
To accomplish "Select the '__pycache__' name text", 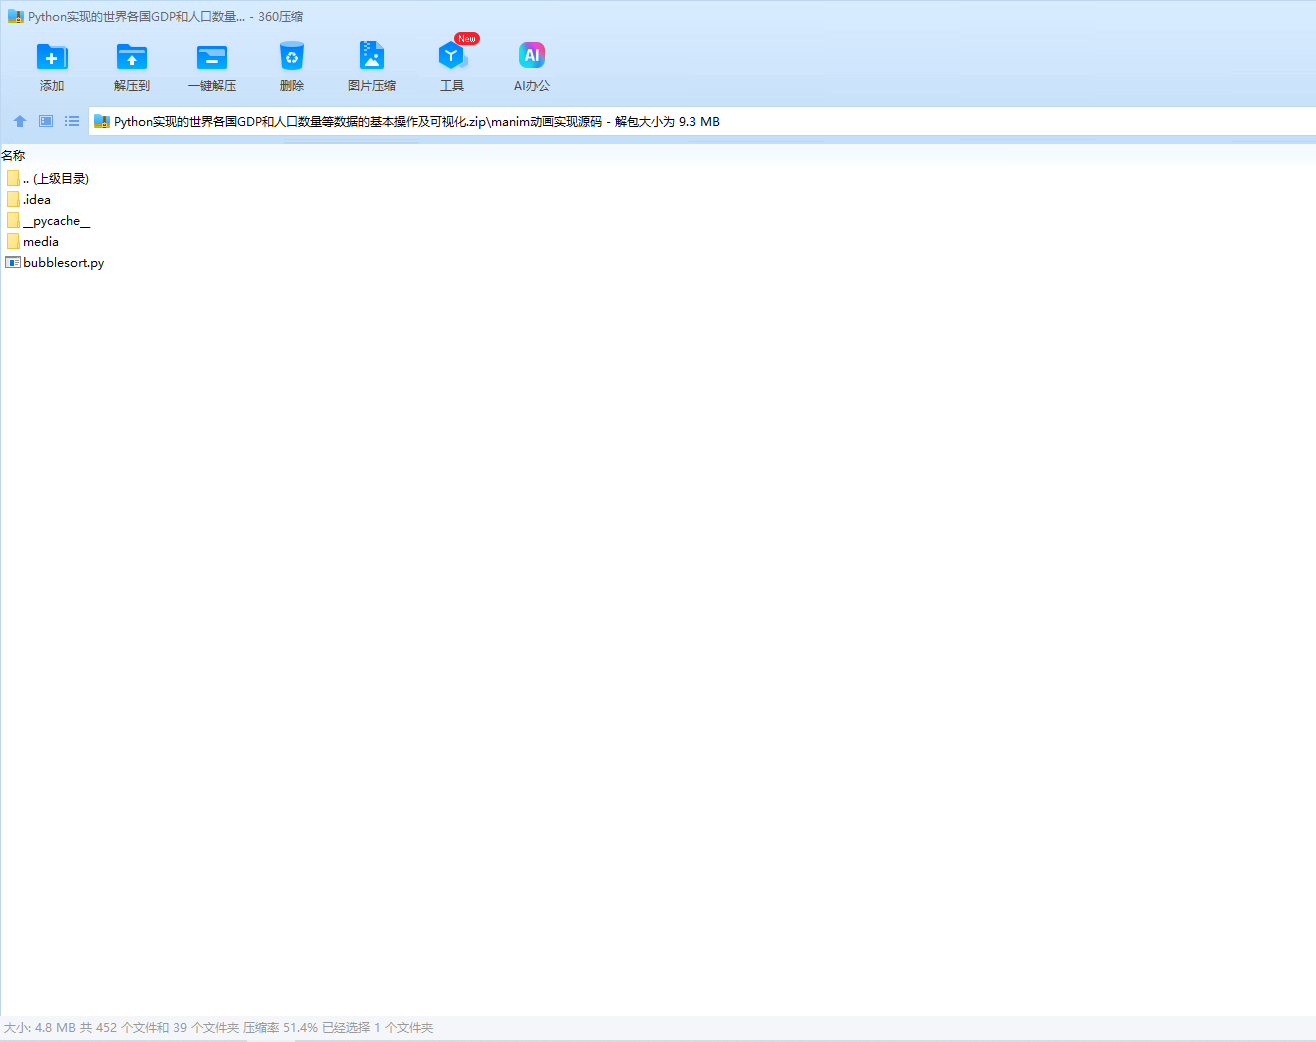I will tap(57, 221).
